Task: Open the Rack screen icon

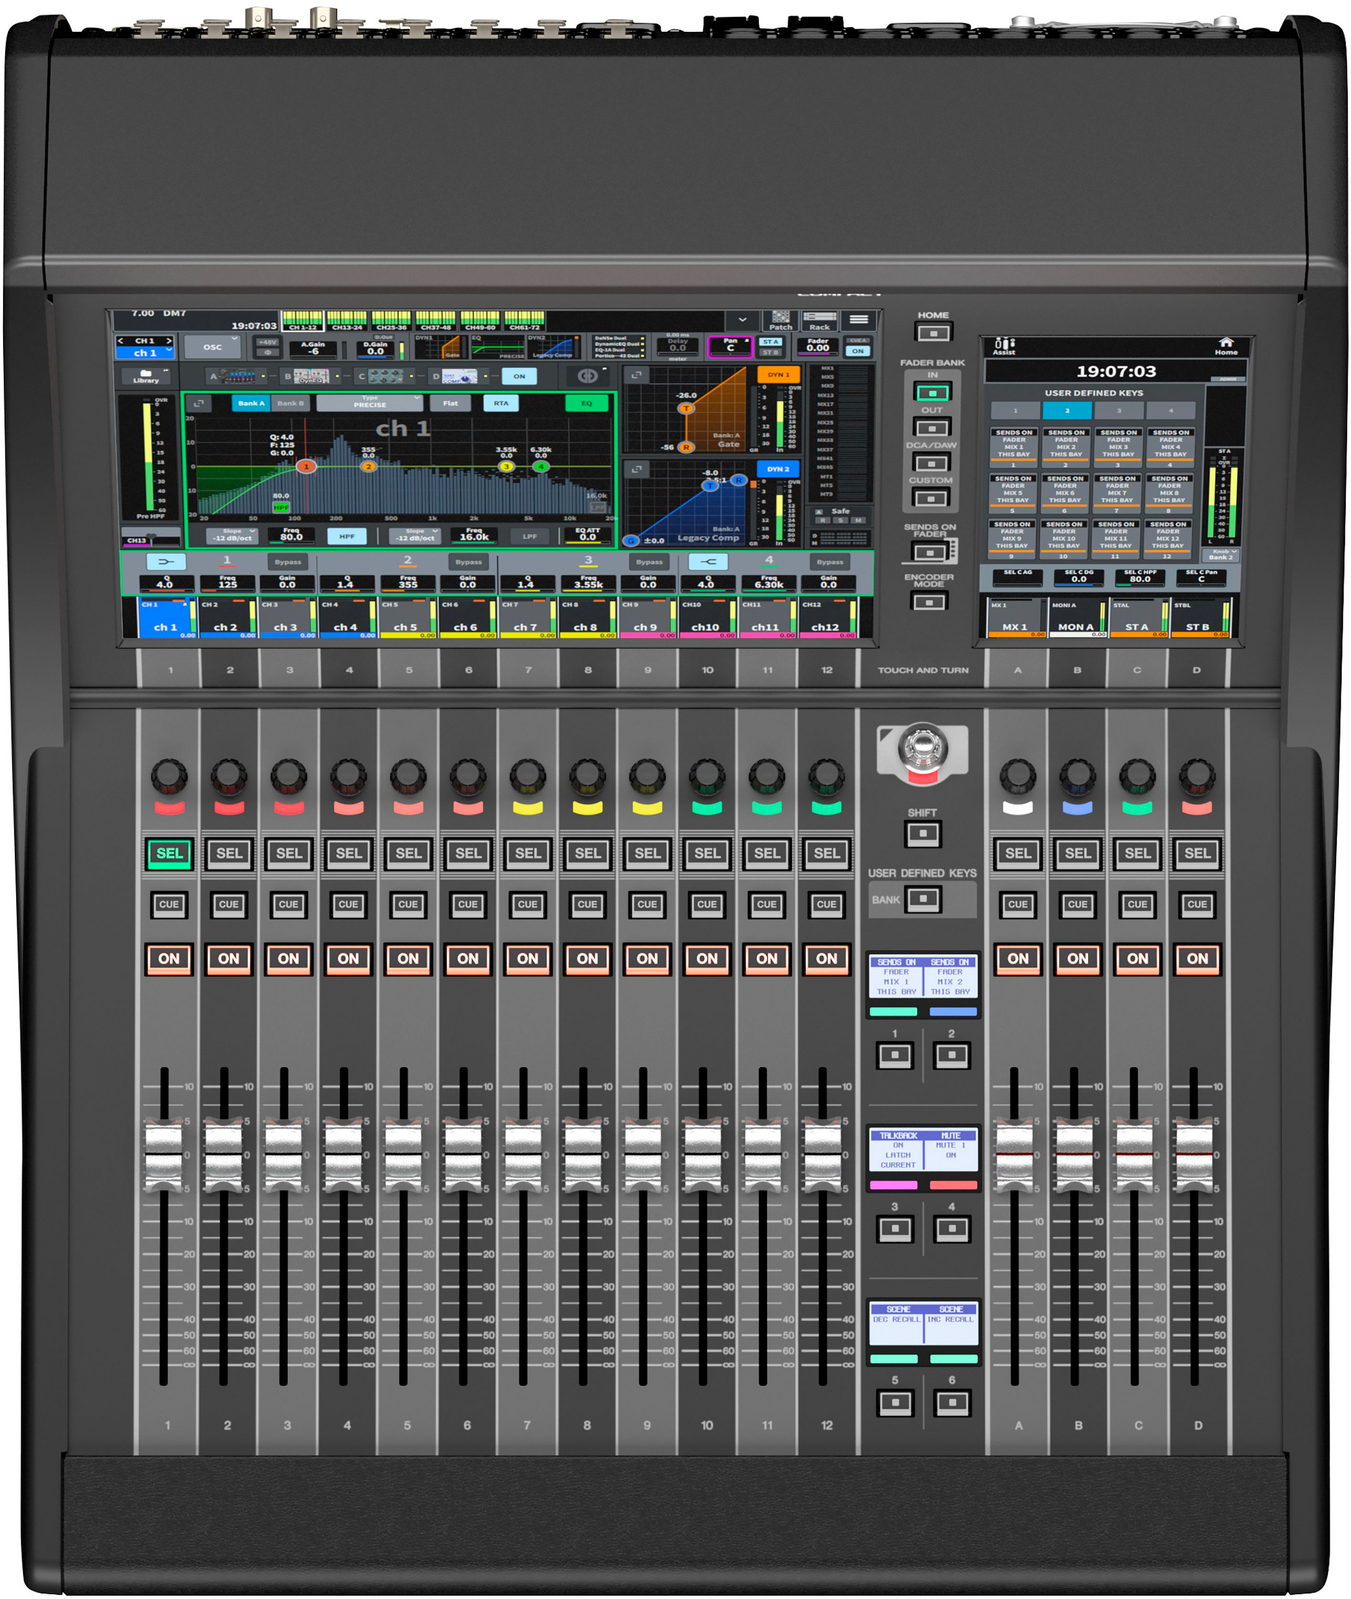Action: (820, 320)
